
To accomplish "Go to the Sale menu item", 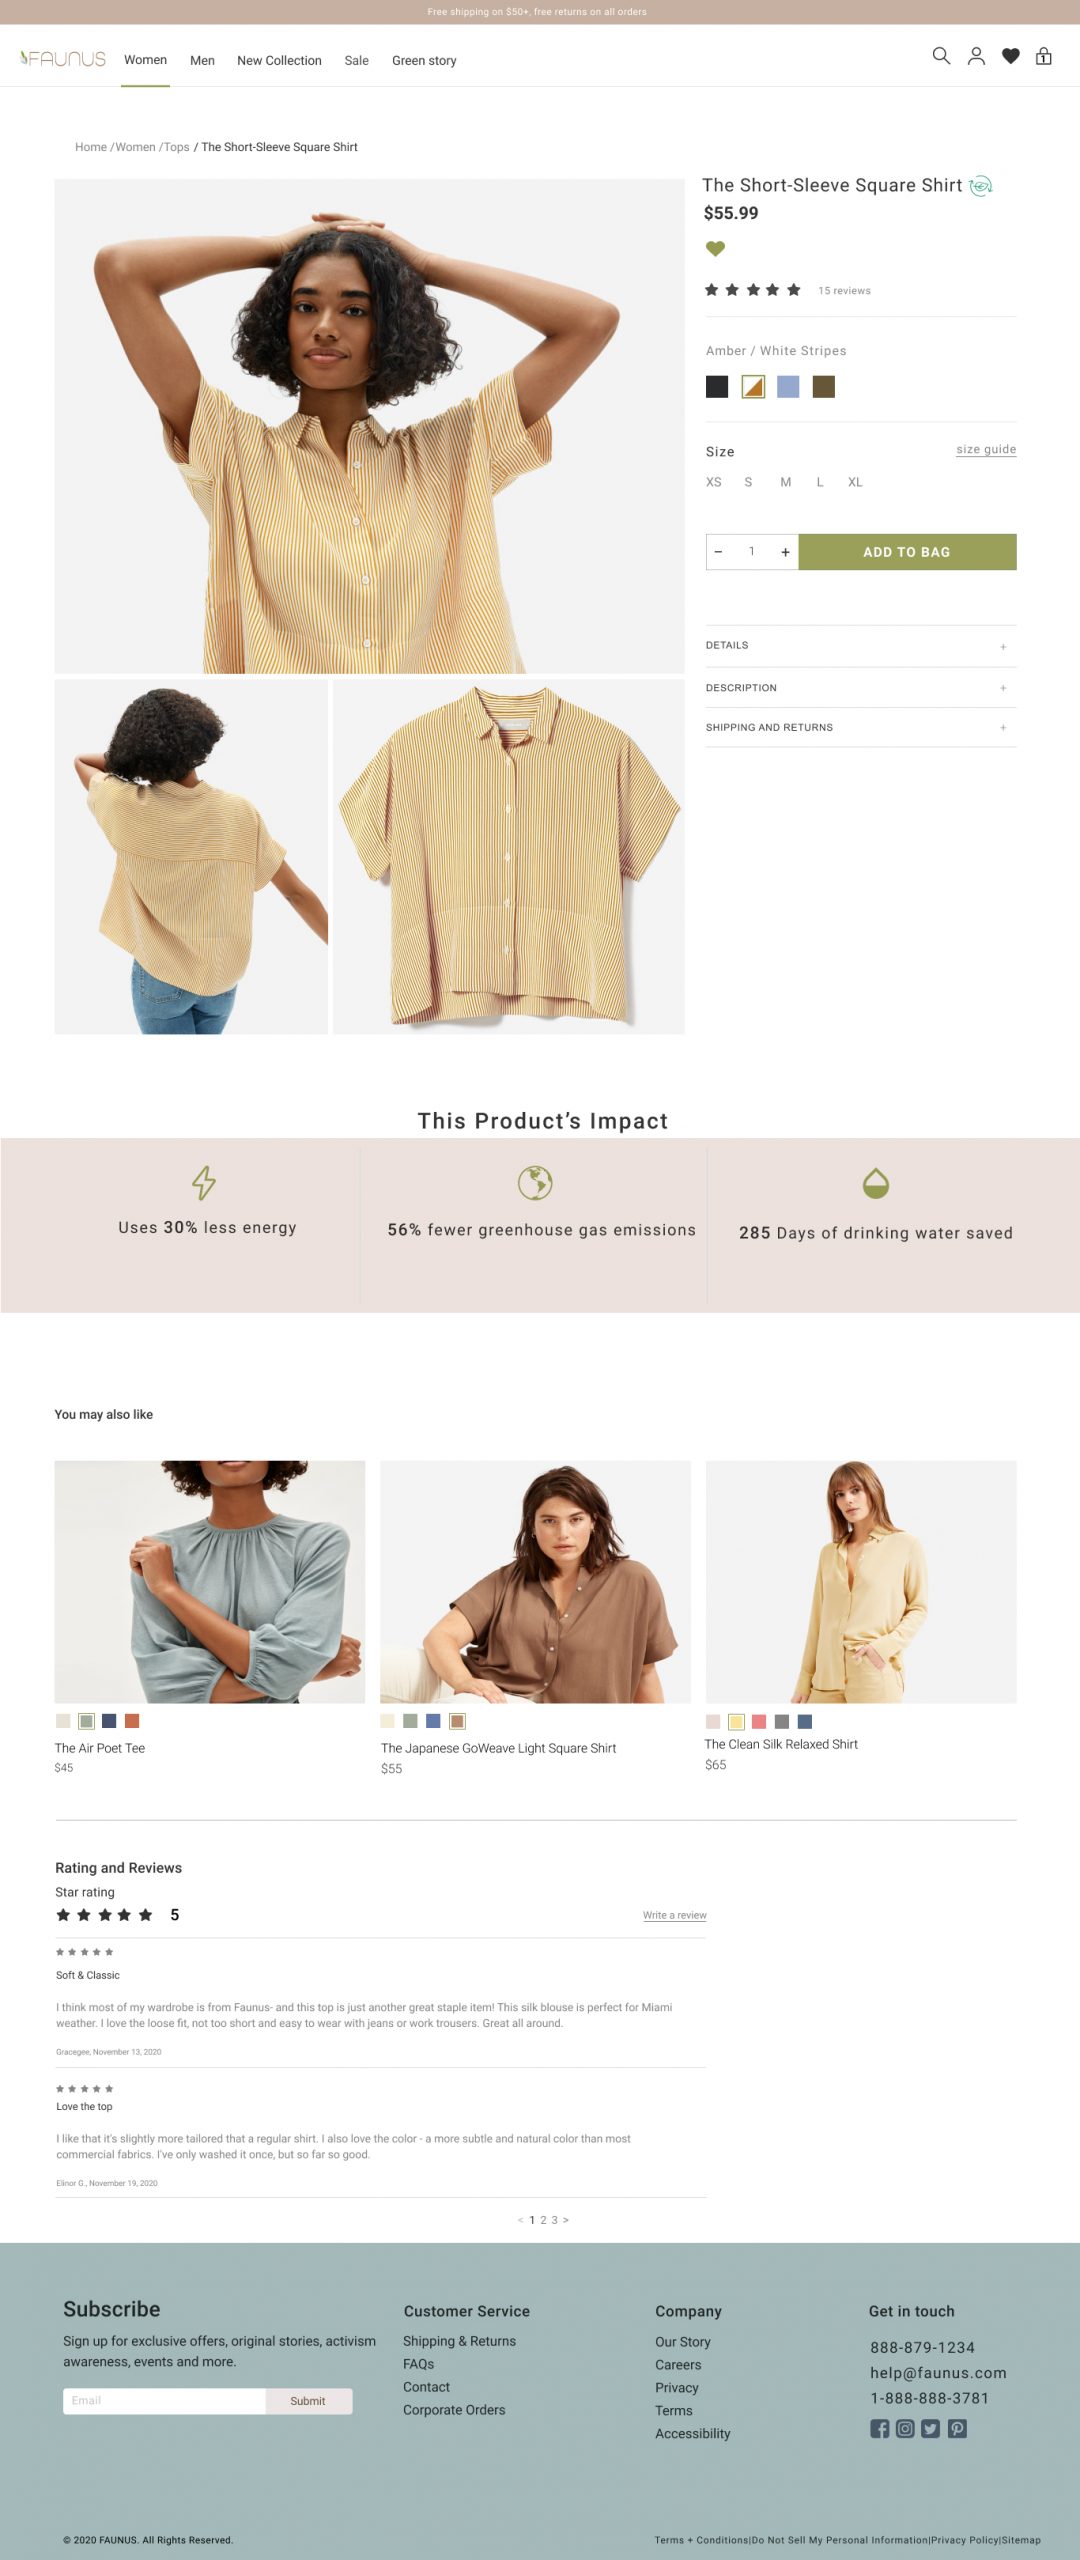I will tap(357, 61).
